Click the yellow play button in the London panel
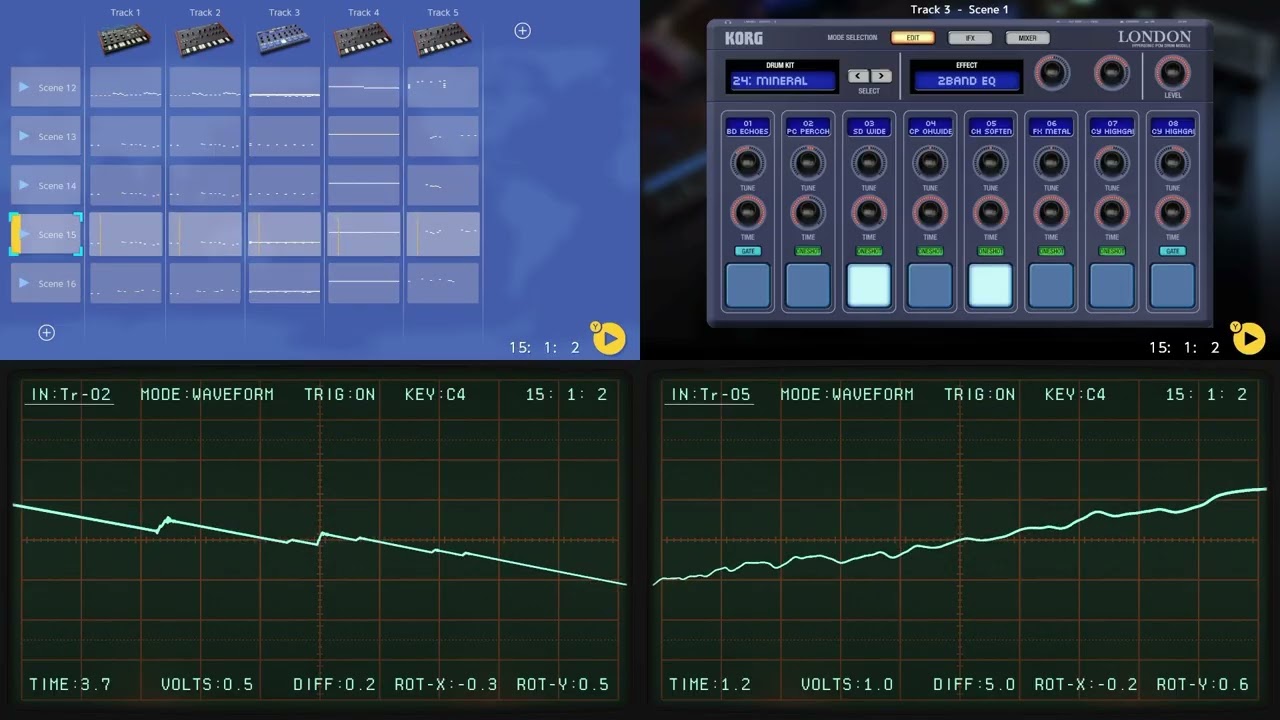 (x=1249, y=339)
